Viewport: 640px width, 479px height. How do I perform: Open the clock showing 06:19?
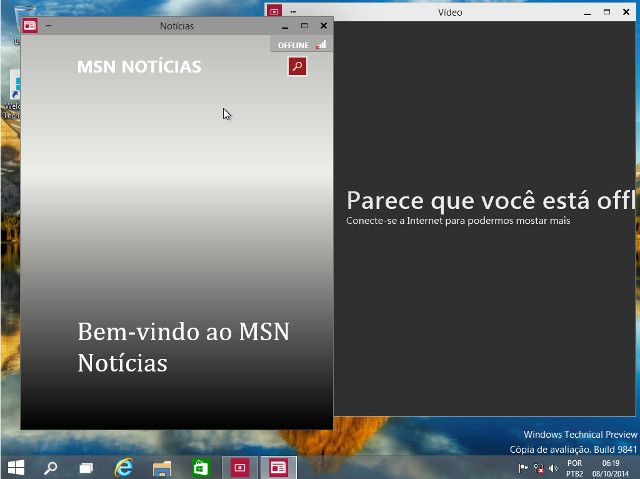point(611,468)
